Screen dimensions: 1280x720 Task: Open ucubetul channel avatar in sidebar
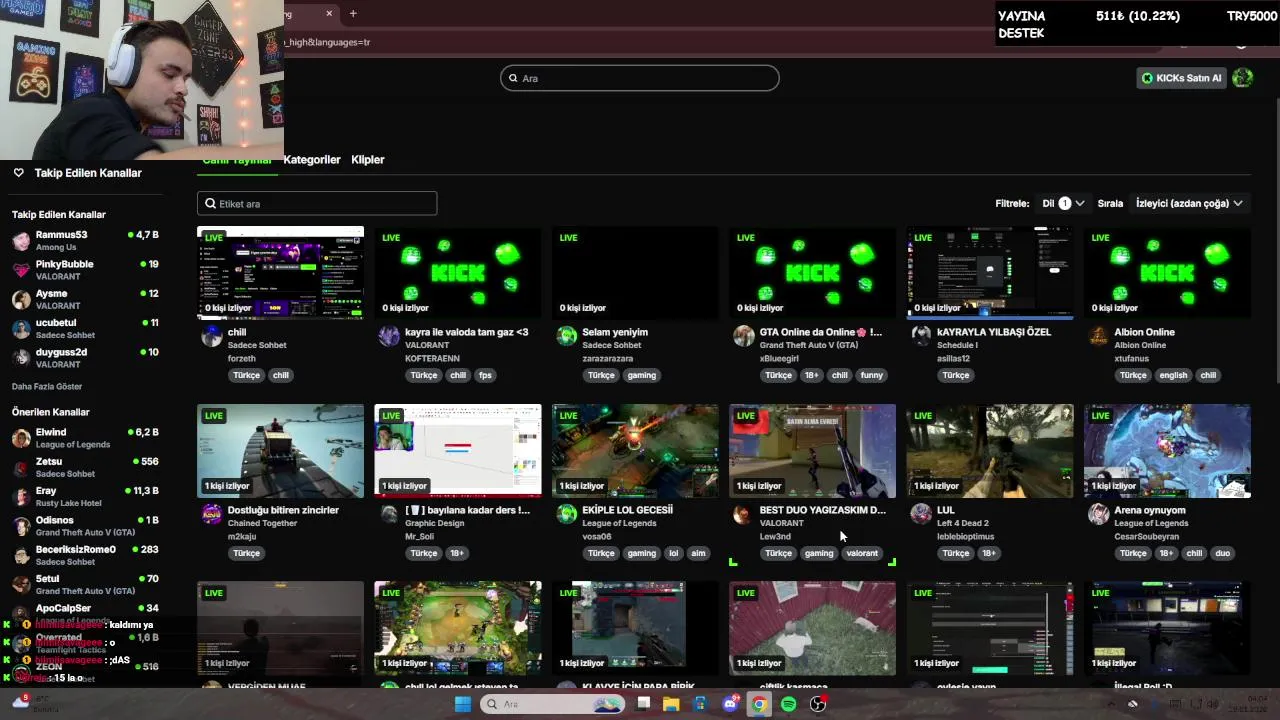pos(21,329)
